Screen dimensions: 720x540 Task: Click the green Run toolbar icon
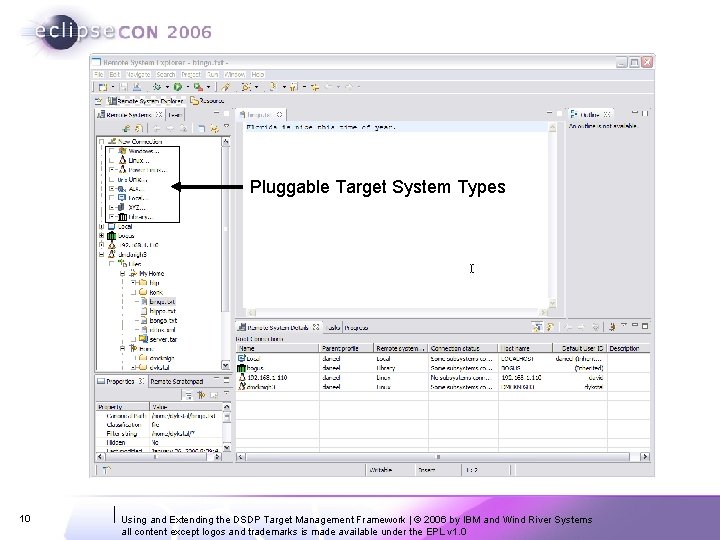[178, 87]
